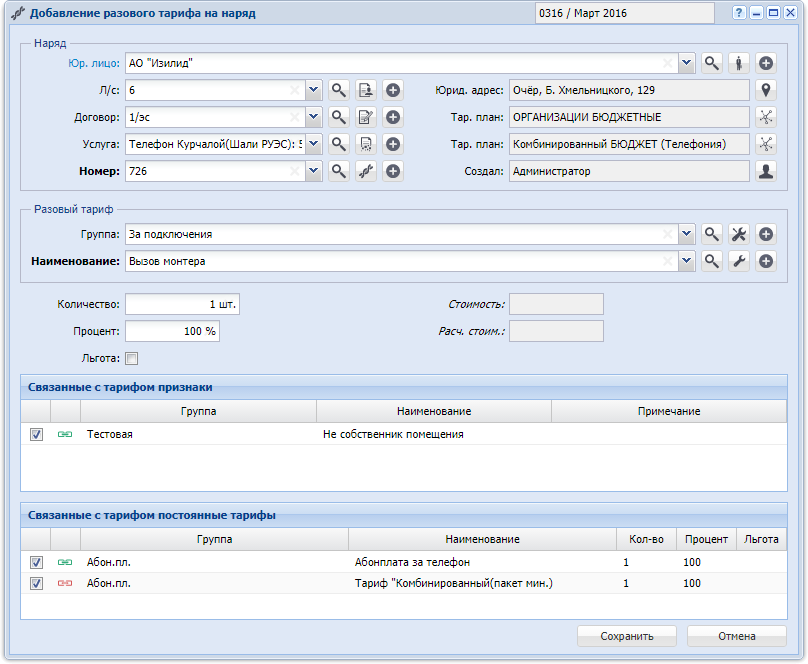808x664 pixels.
Task: Expand the Услуга dropdown arrow
Action: click(x=313, y=144)
